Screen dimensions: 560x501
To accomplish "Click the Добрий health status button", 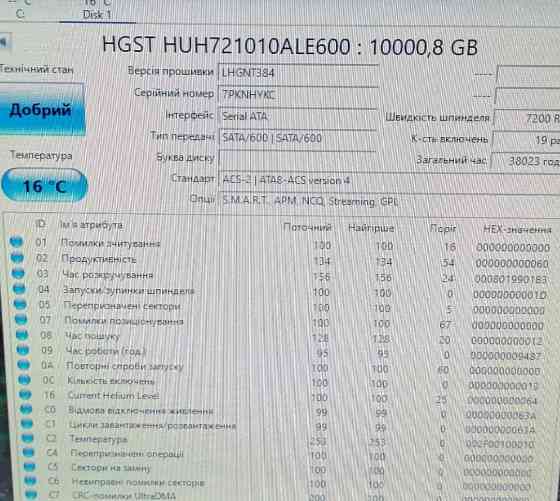I will coord(42,110).
